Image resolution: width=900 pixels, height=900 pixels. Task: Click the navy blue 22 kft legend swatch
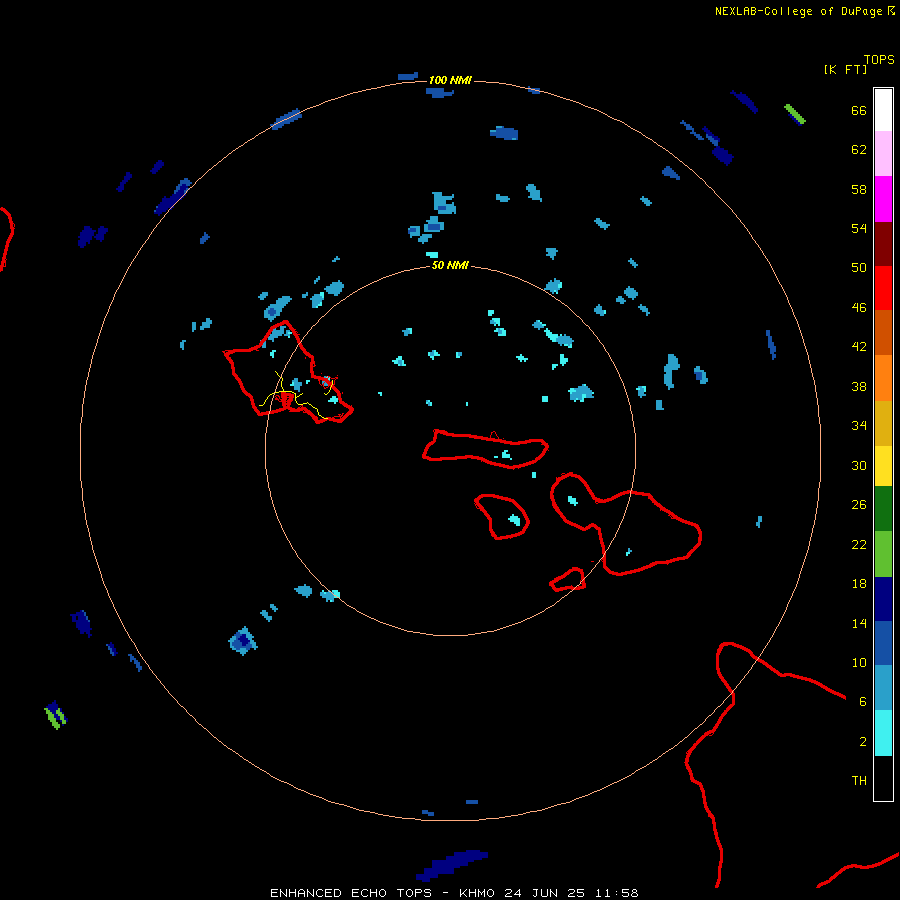tap(883, 599)
